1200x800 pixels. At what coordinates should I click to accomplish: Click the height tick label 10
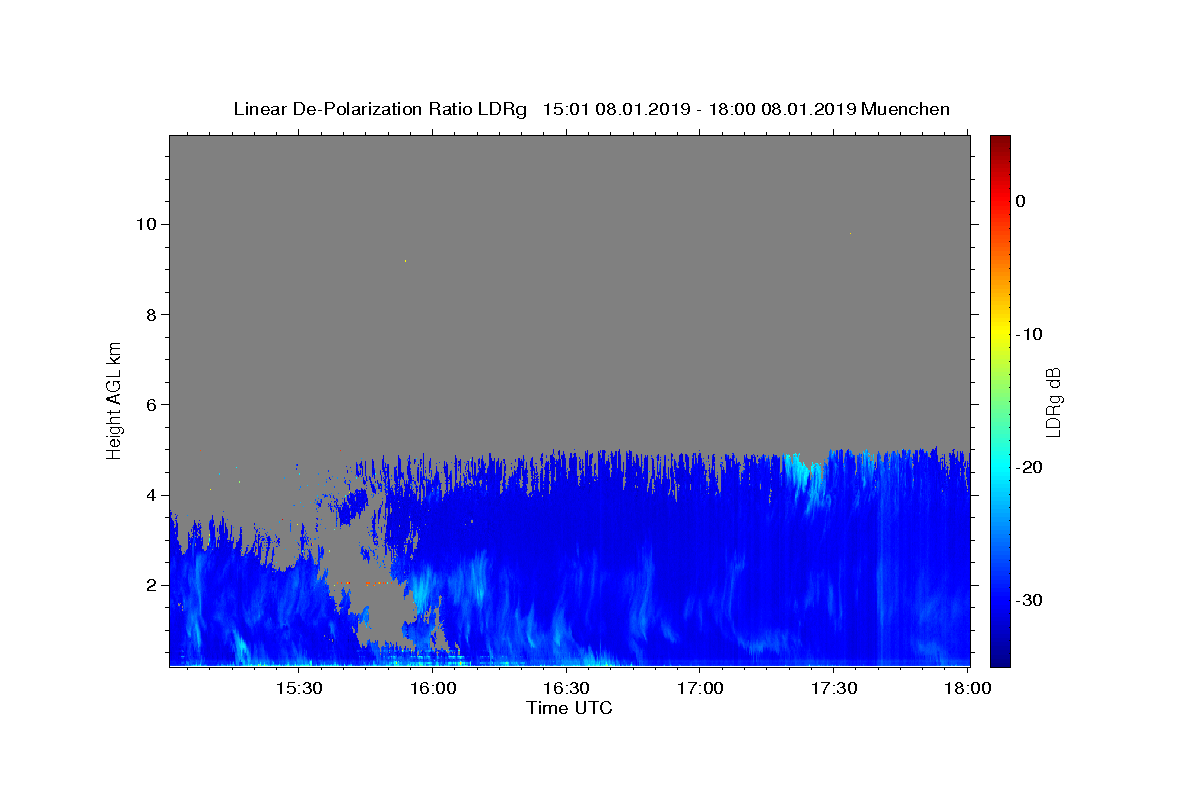point(149,224)
